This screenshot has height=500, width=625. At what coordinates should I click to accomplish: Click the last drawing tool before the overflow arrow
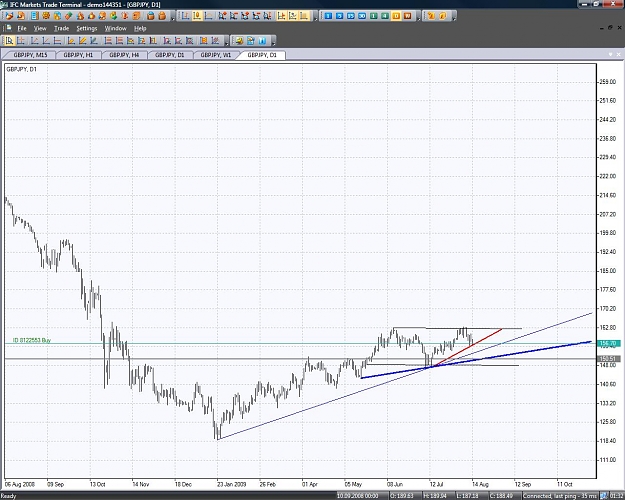[215, 41]
